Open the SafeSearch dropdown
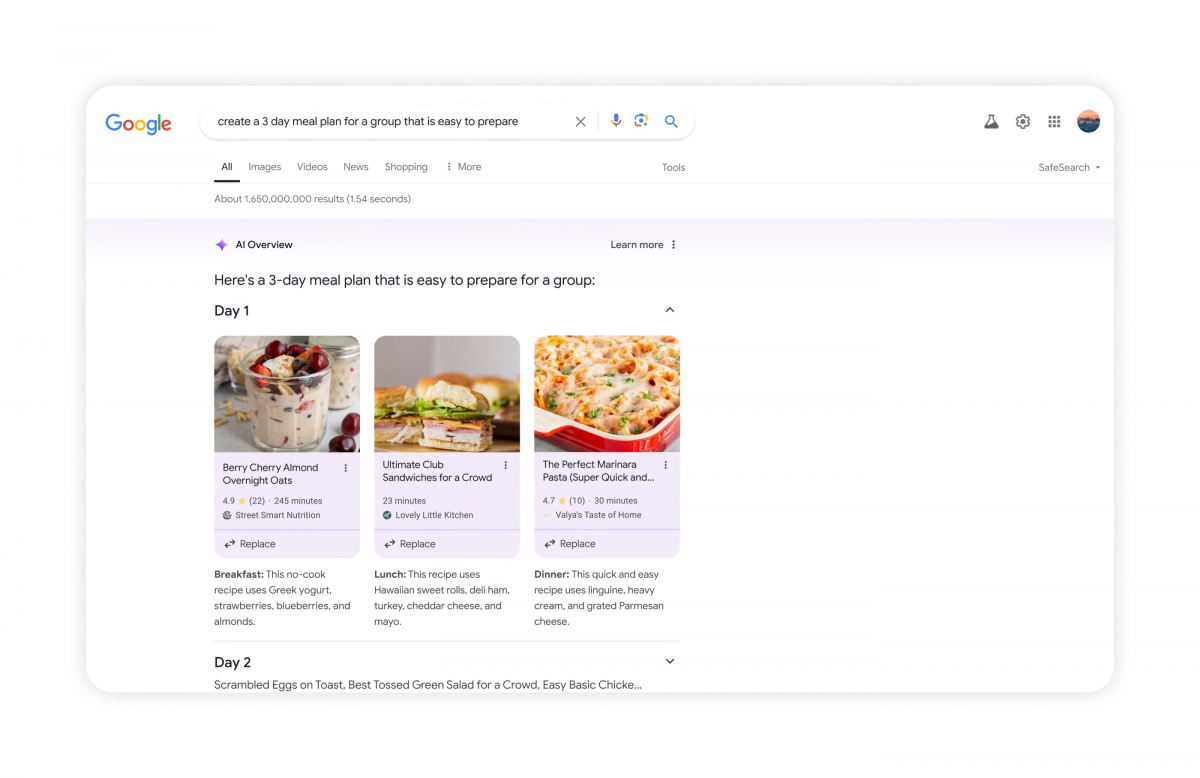 (x=1068, y=167)
